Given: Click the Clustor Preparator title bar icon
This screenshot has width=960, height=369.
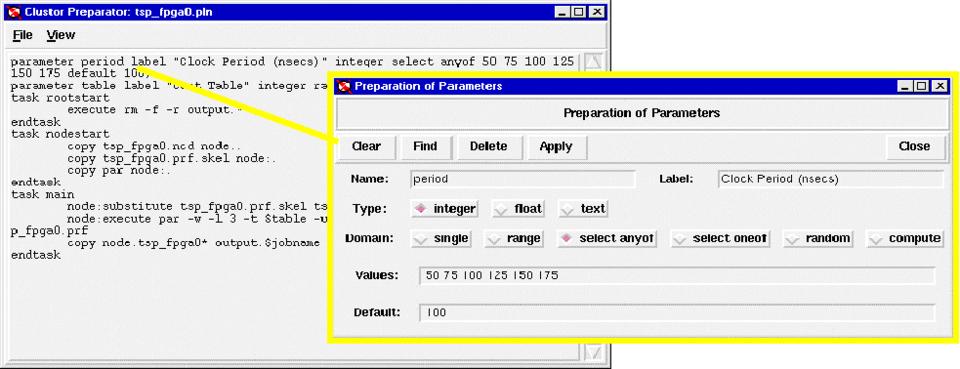Looking at the screenshot, I should 15,12.
